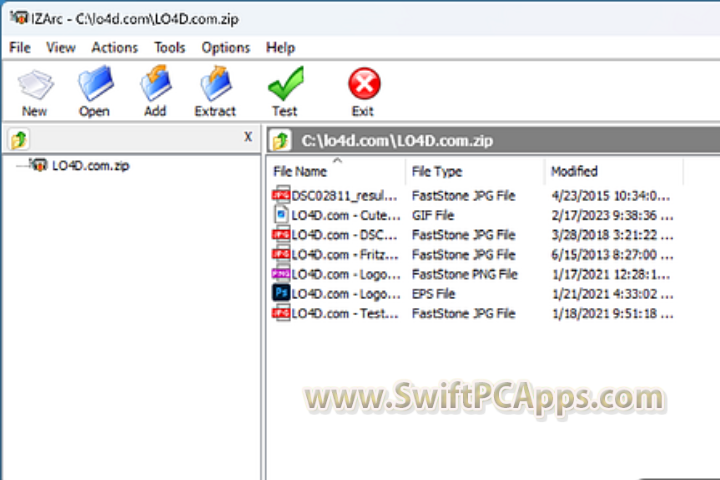
Task: Click JPG icon of LO4D.com - DSC...
Action: tap(281, 235)
